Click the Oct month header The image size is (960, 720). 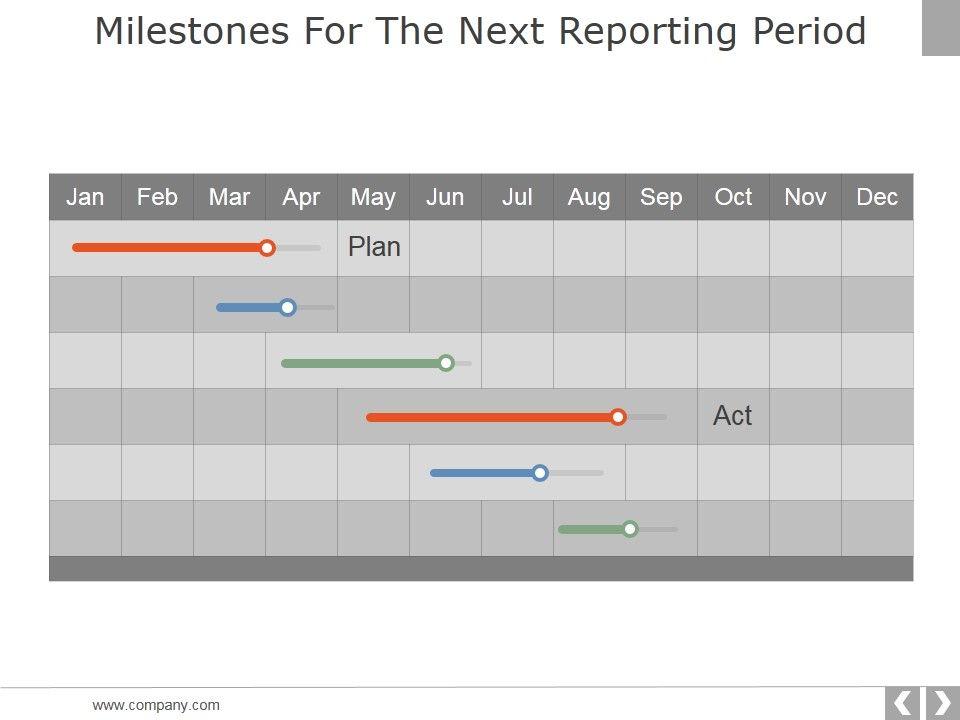tap(733, 197)
